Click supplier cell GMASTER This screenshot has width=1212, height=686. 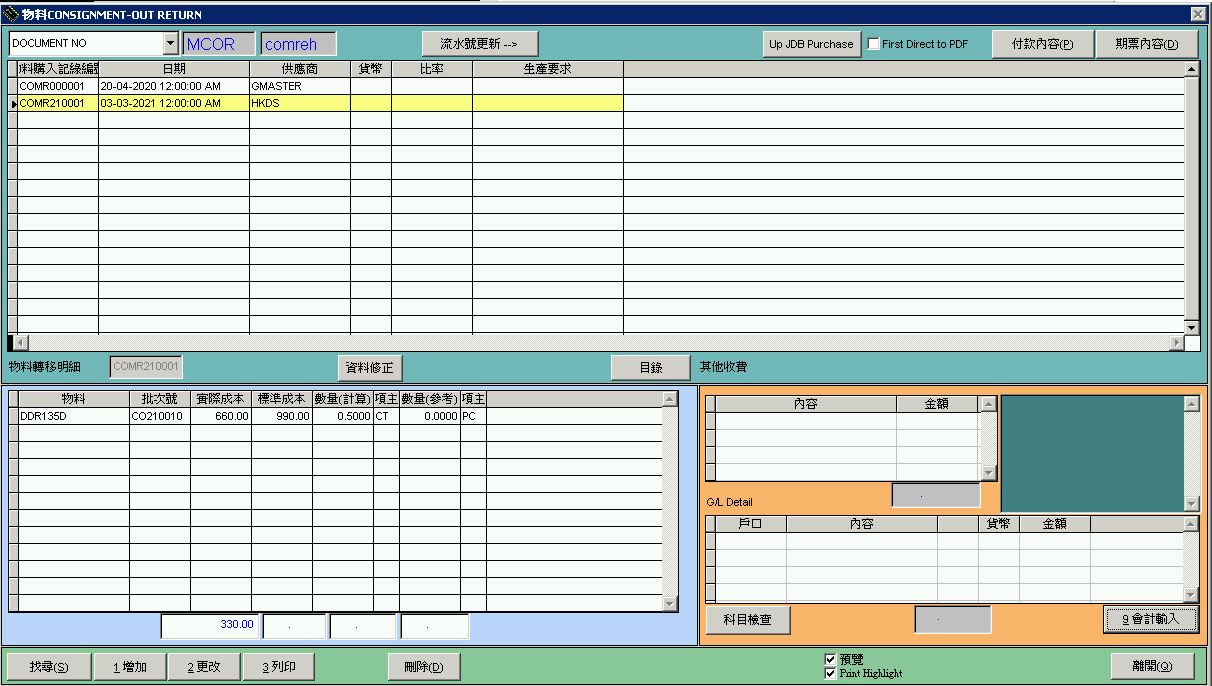tap(300, 86)
